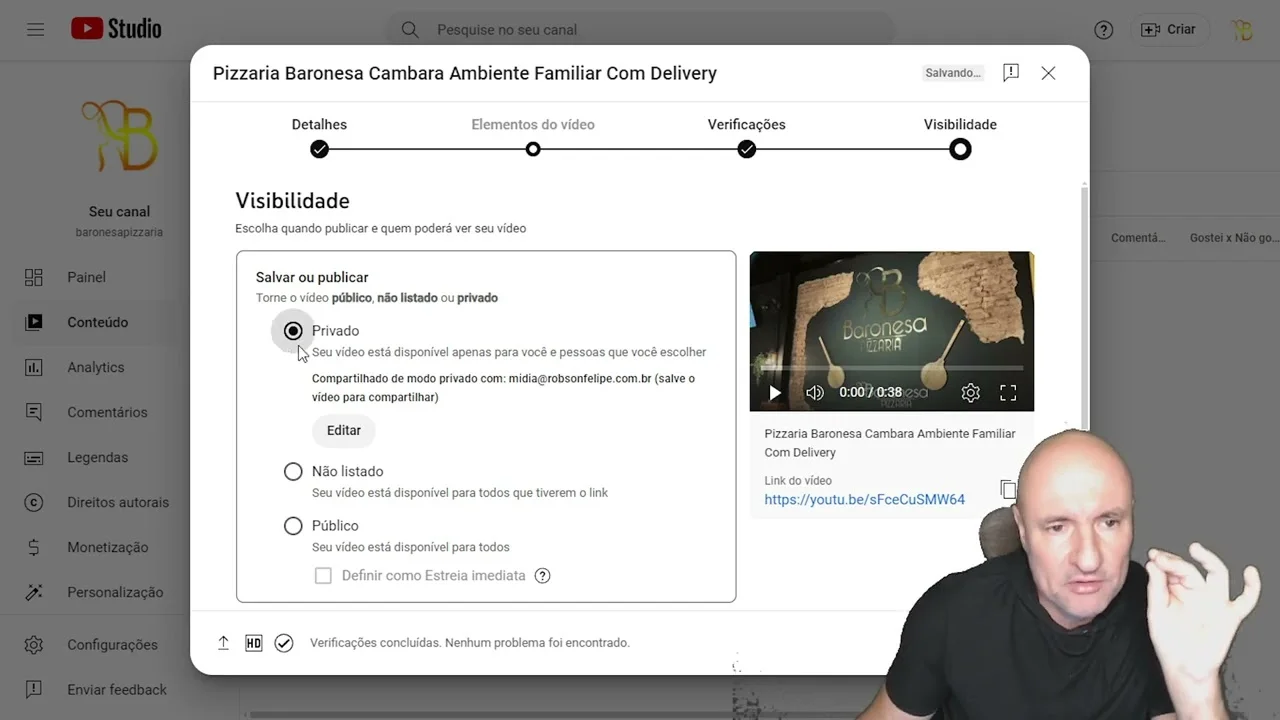The height and width of the screenshot is (720, 1280).
Task: Click the checks complete checkmark icon
Action: click(284, 643)
